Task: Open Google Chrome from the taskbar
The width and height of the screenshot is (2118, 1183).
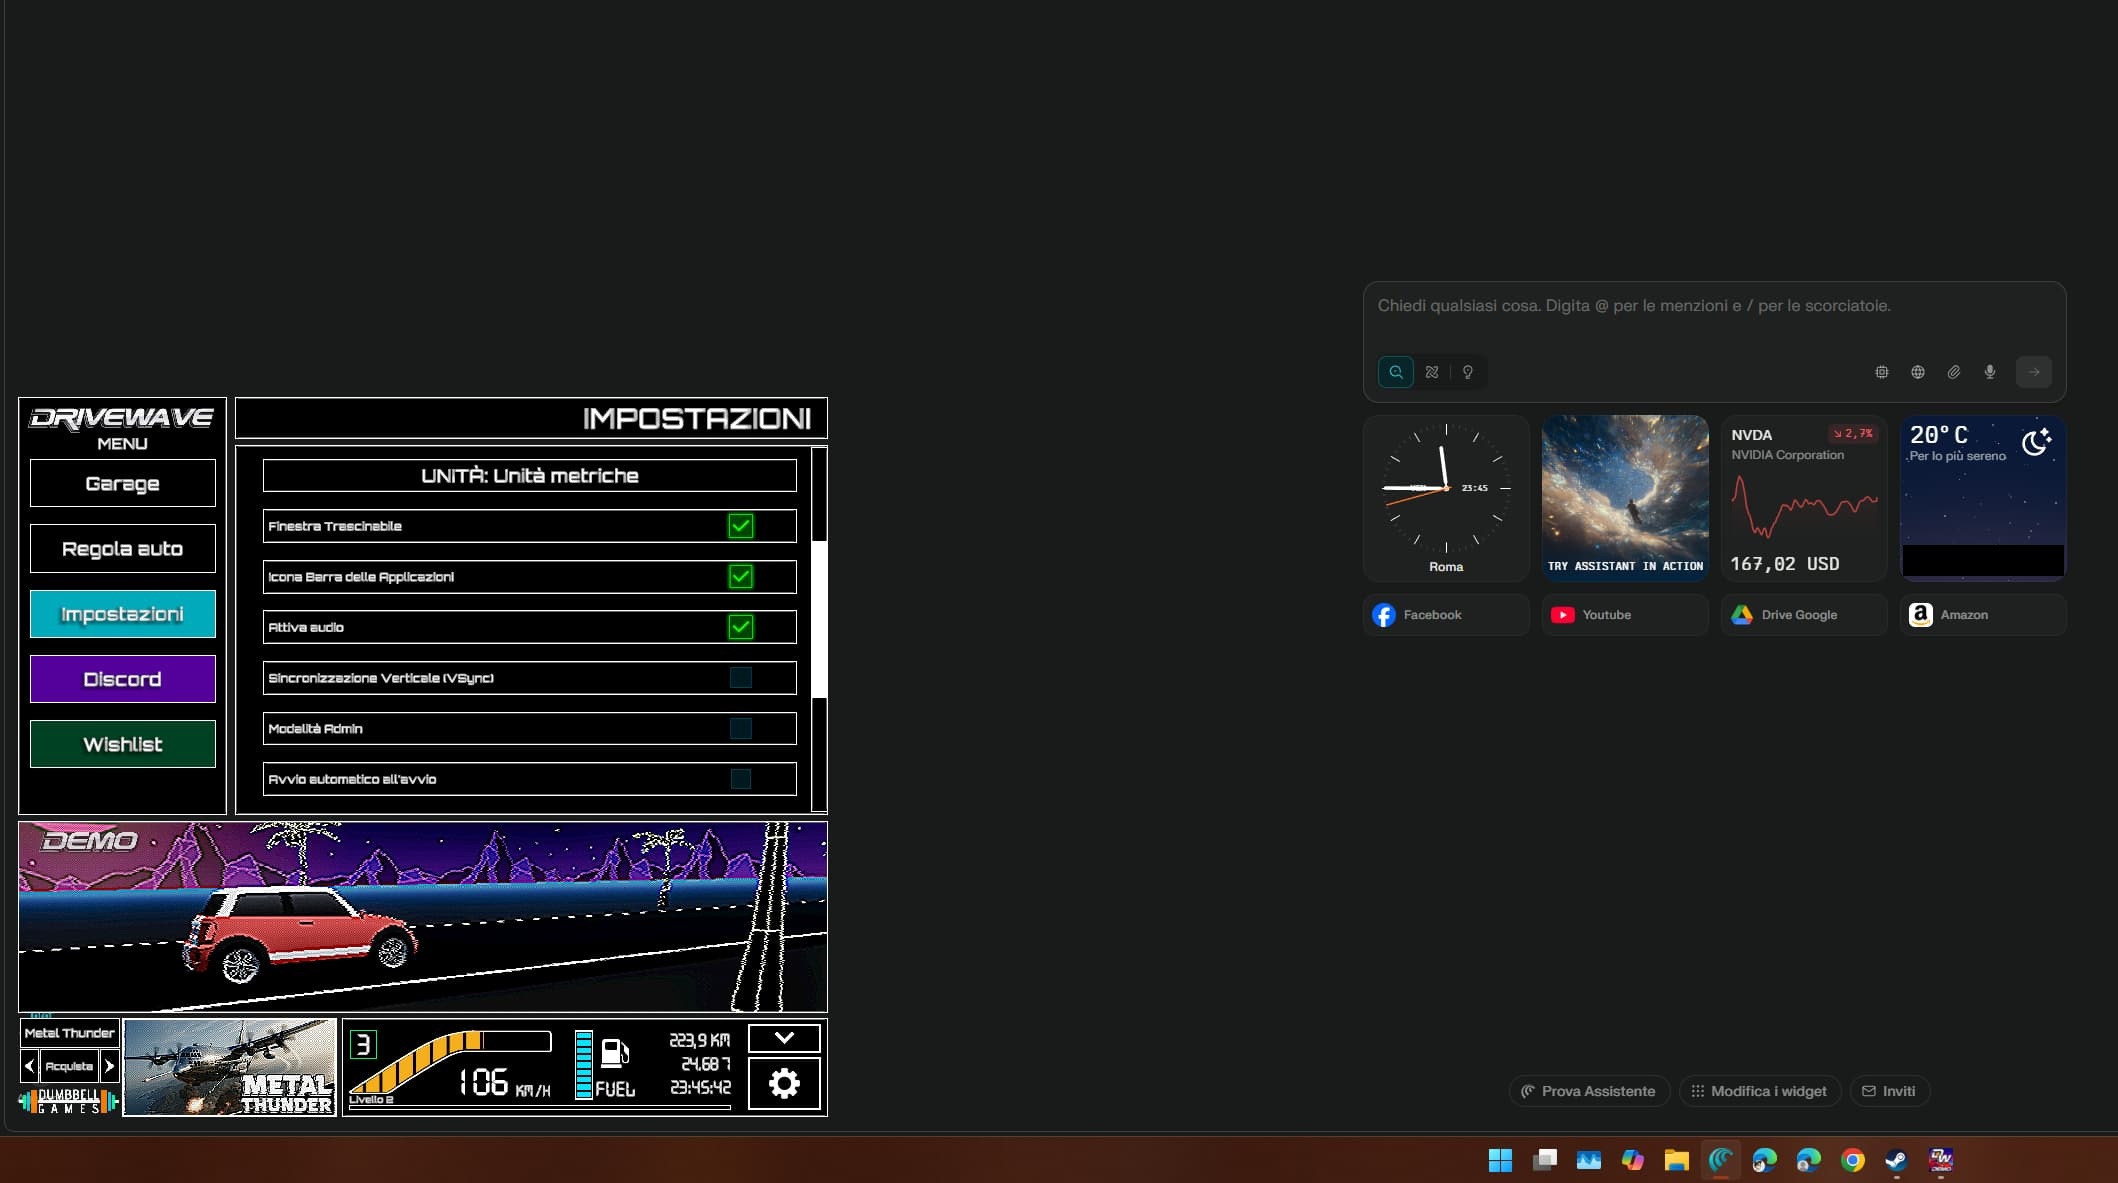Action: (x=1853, y=1160)
